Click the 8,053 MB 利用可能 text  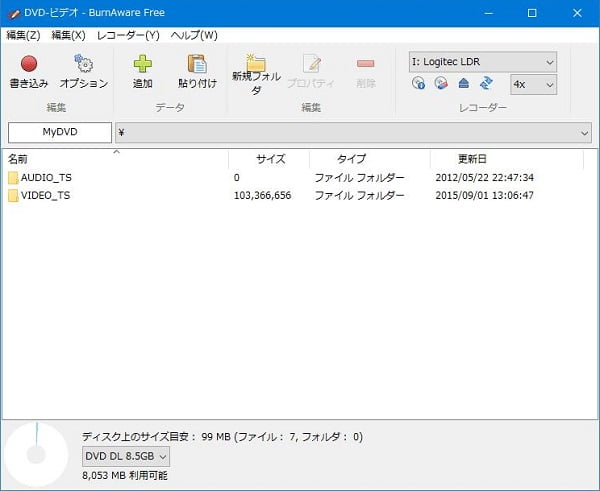pos(125,476)
